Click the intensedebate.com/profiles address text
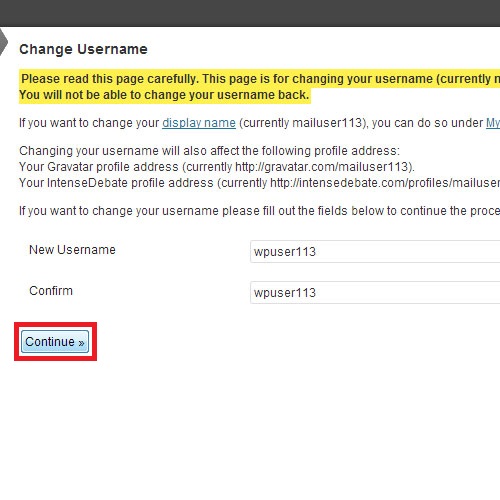This screenshot has height=500, width=500. point(385,183)
